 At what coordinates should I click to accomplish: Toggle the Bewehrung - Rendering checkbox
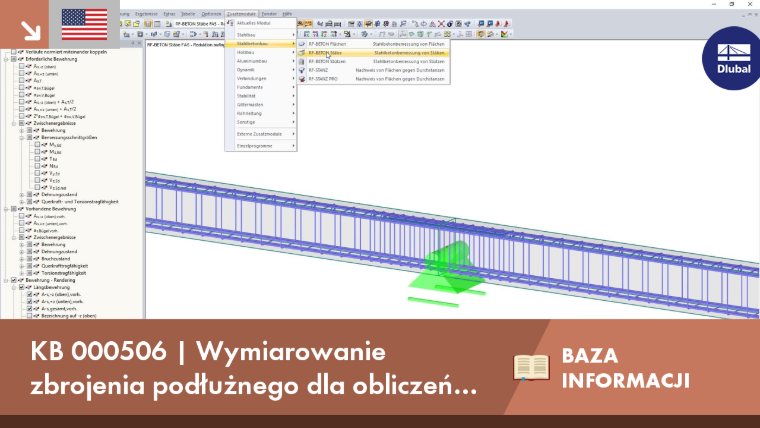point(14,280)
